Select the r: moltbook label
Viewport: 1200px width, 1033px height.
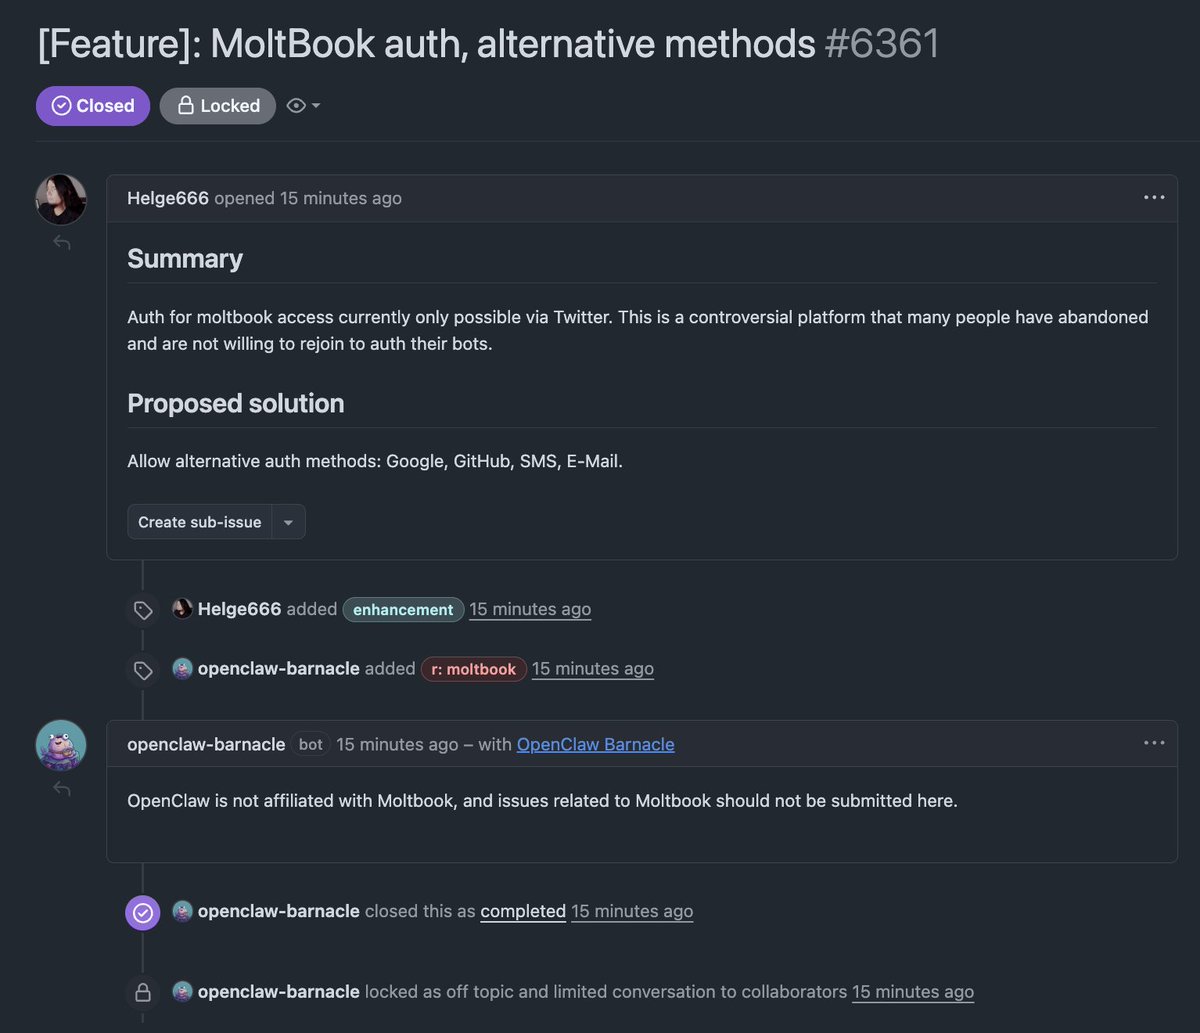tap(474, 669)
